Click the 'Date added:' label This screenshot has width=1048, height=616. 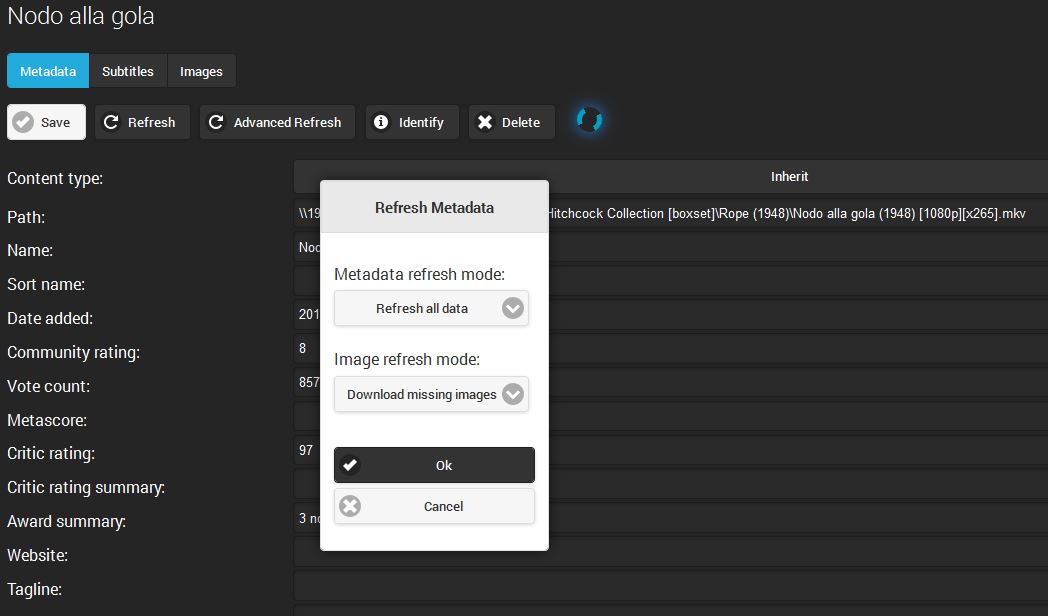pos(50,319)
